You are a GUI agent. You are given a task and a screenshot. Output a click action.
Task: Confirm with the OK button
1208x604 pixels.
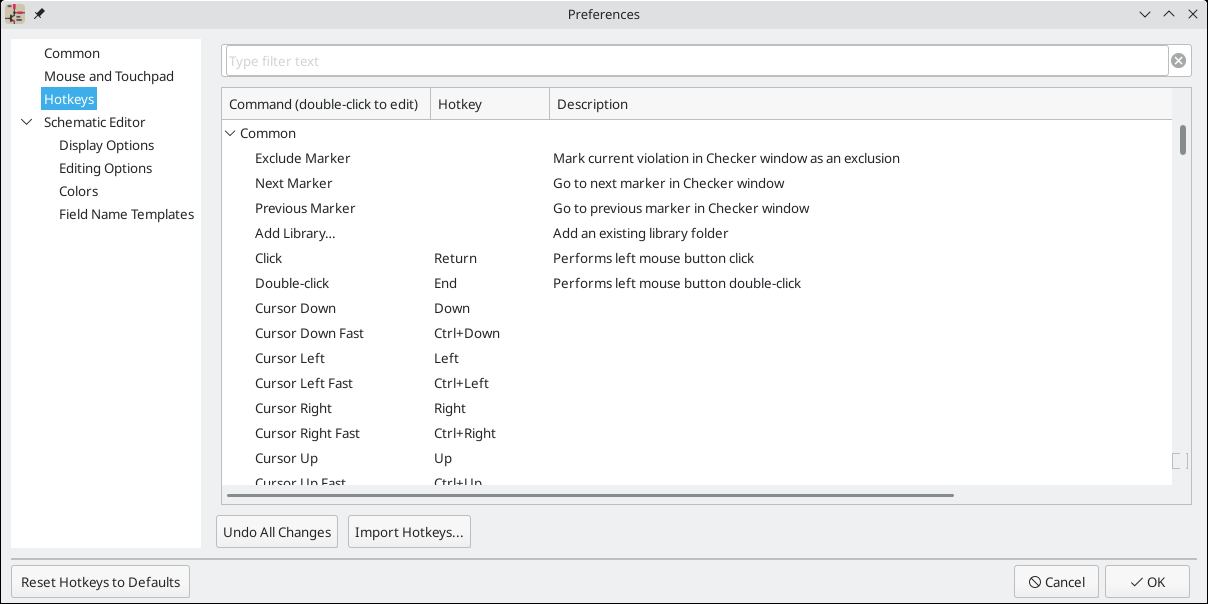[x=1147, y=582]
